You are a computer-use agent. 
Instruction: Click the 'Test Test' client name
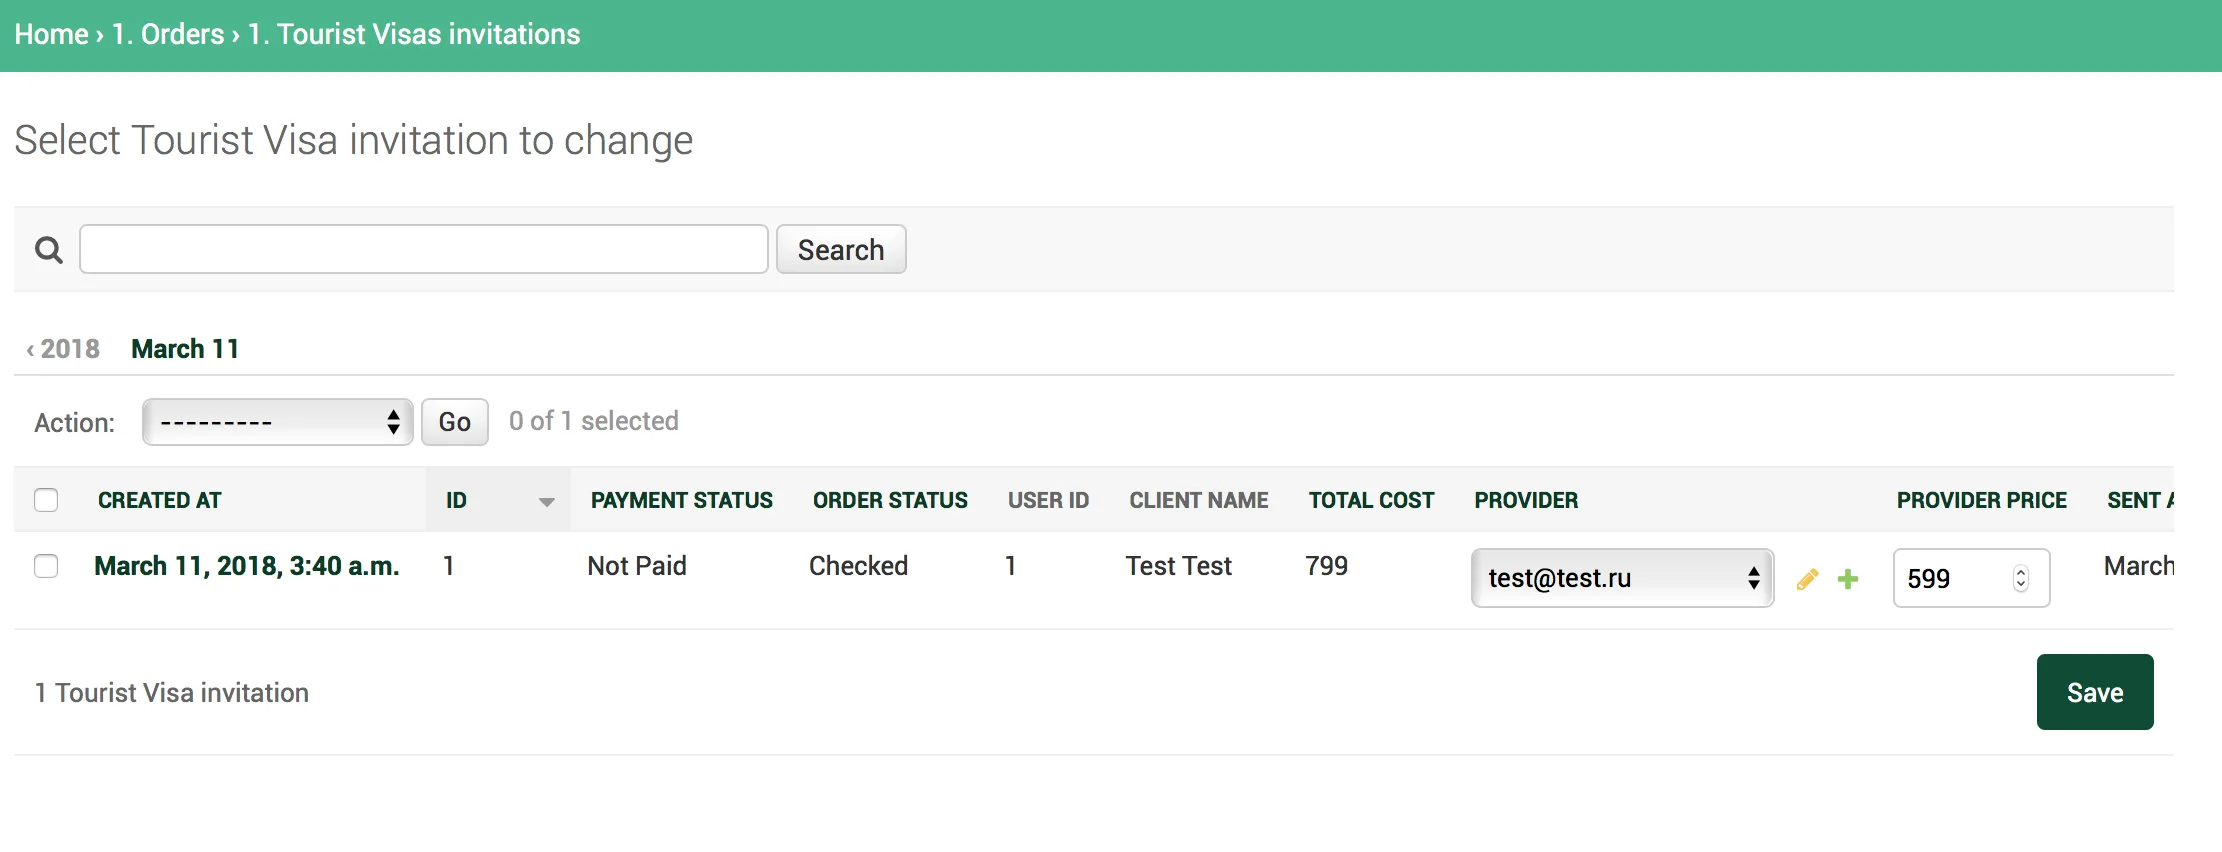point(1179,566)
